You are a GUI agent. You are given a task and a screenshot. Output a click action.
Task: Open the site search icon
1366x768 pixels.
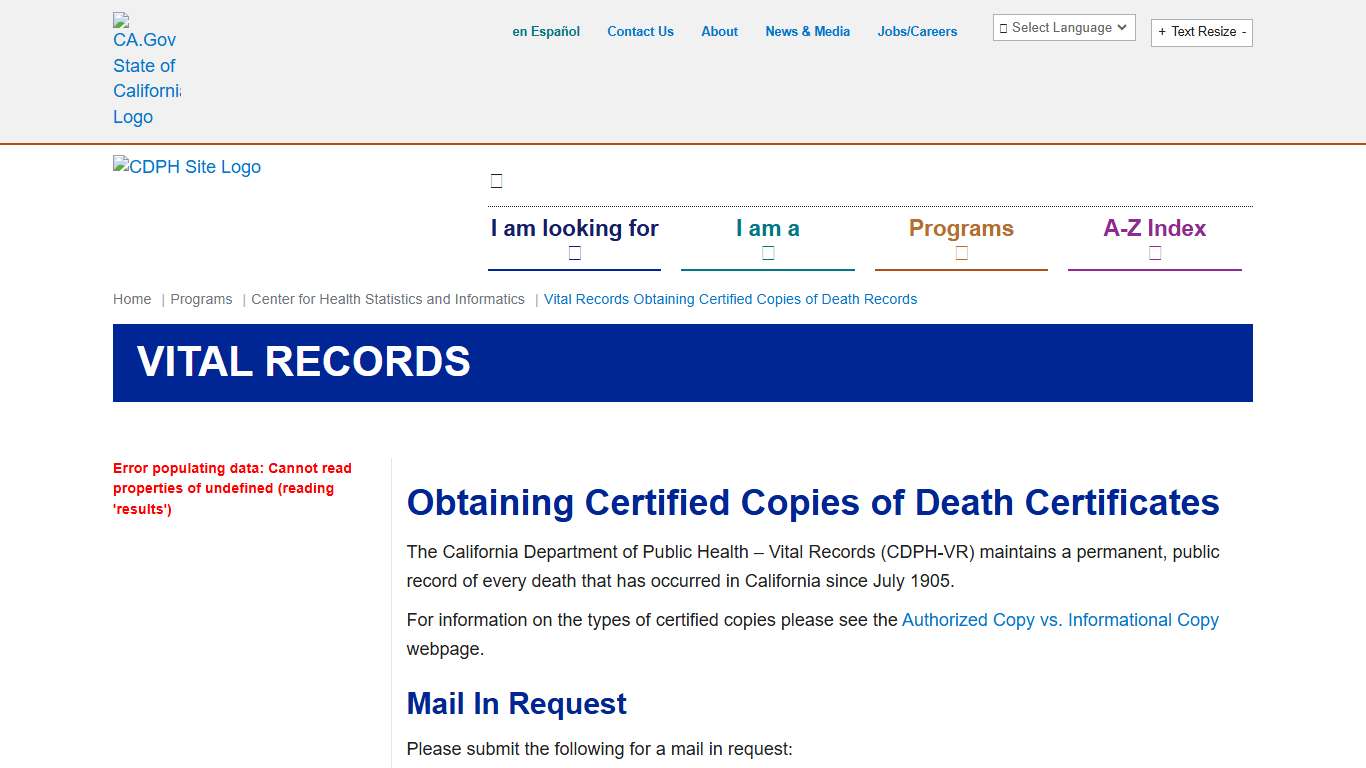click(x=496, y=180)
